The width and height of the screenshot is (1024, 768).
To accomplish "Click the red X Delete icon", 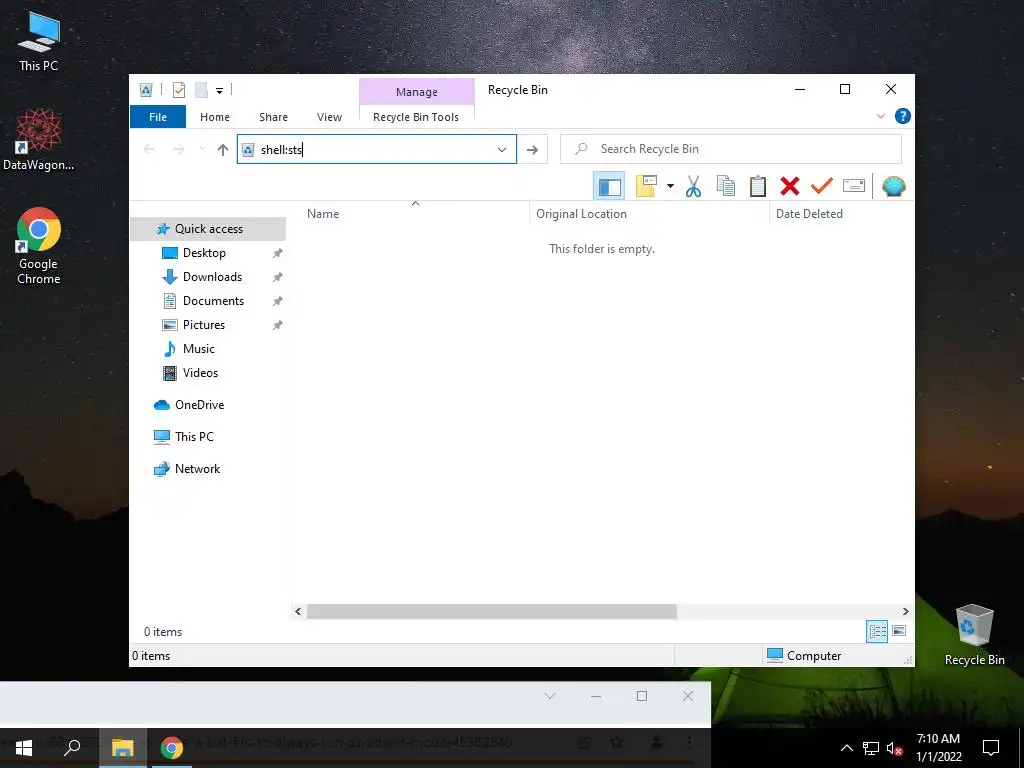I will (790, 187).
